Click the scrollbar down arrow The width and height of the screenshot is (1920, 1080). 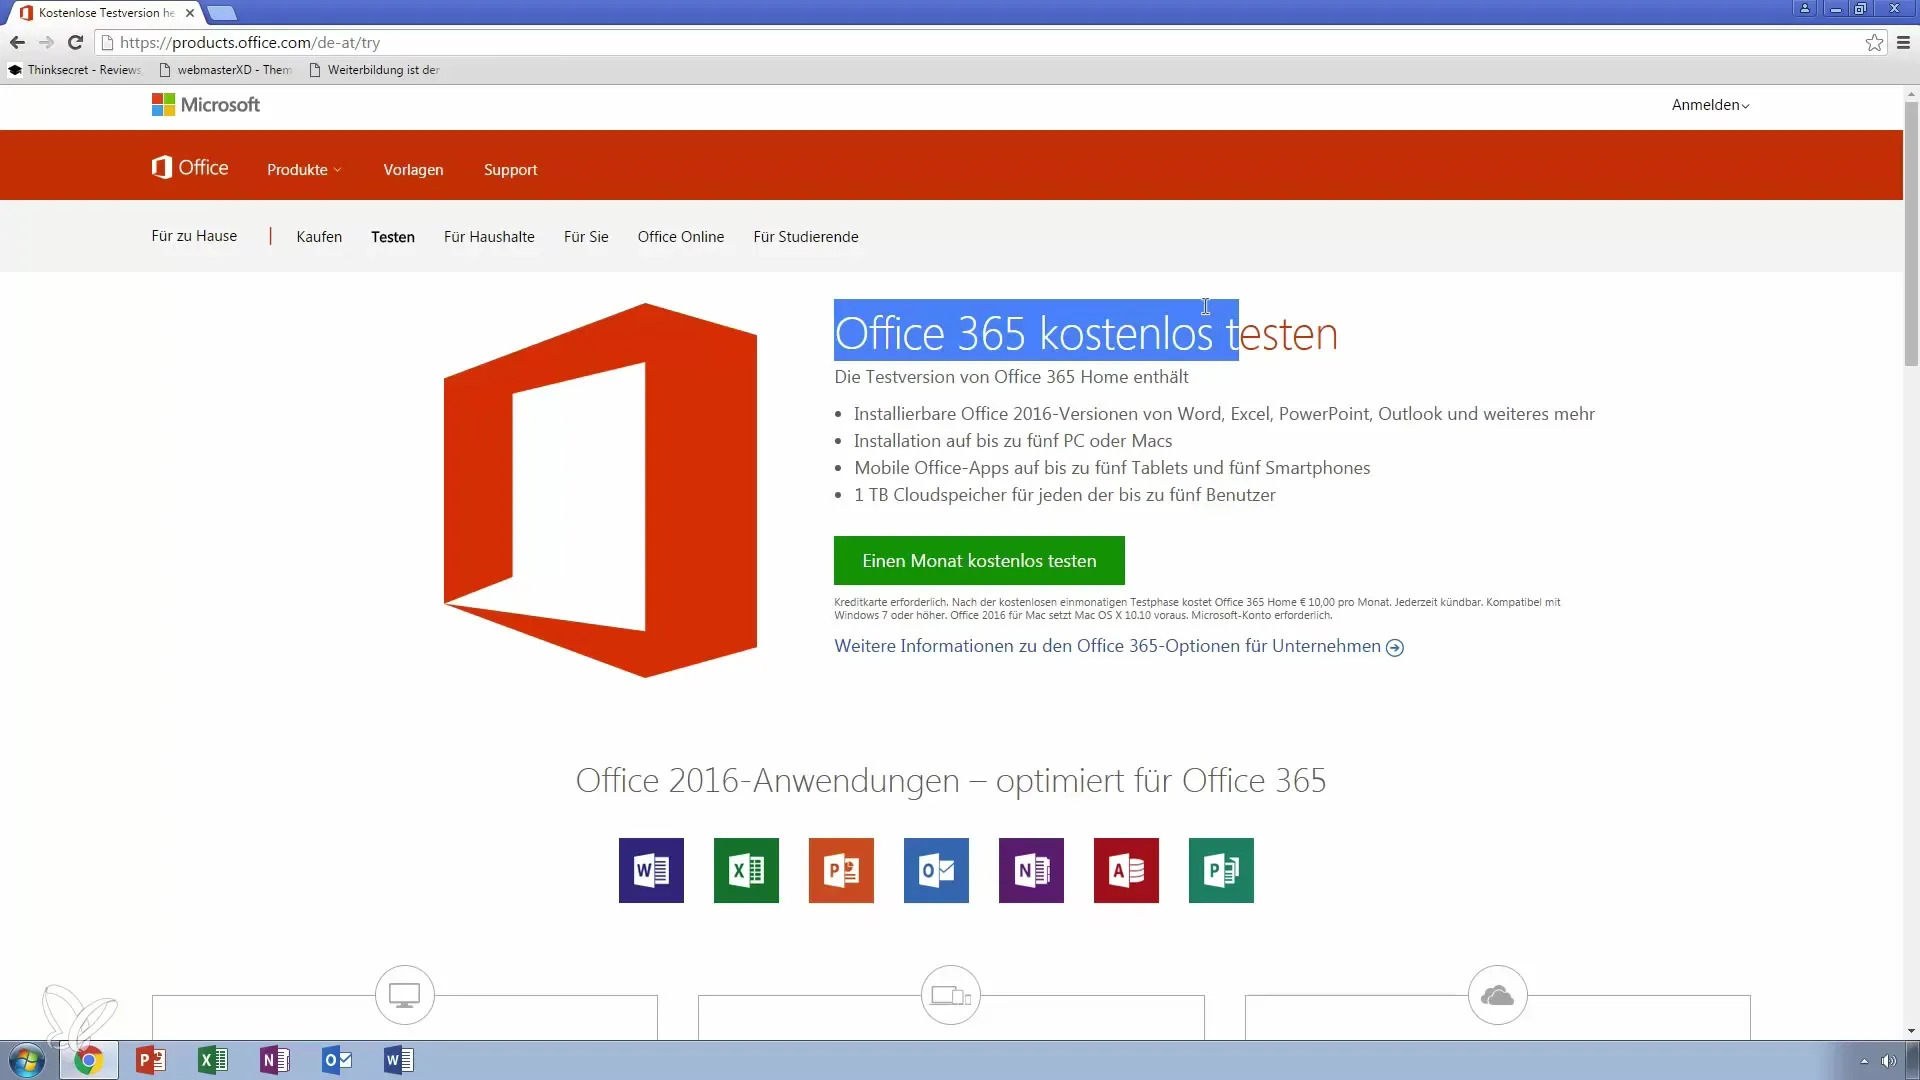click(x=1911, y=1031)
